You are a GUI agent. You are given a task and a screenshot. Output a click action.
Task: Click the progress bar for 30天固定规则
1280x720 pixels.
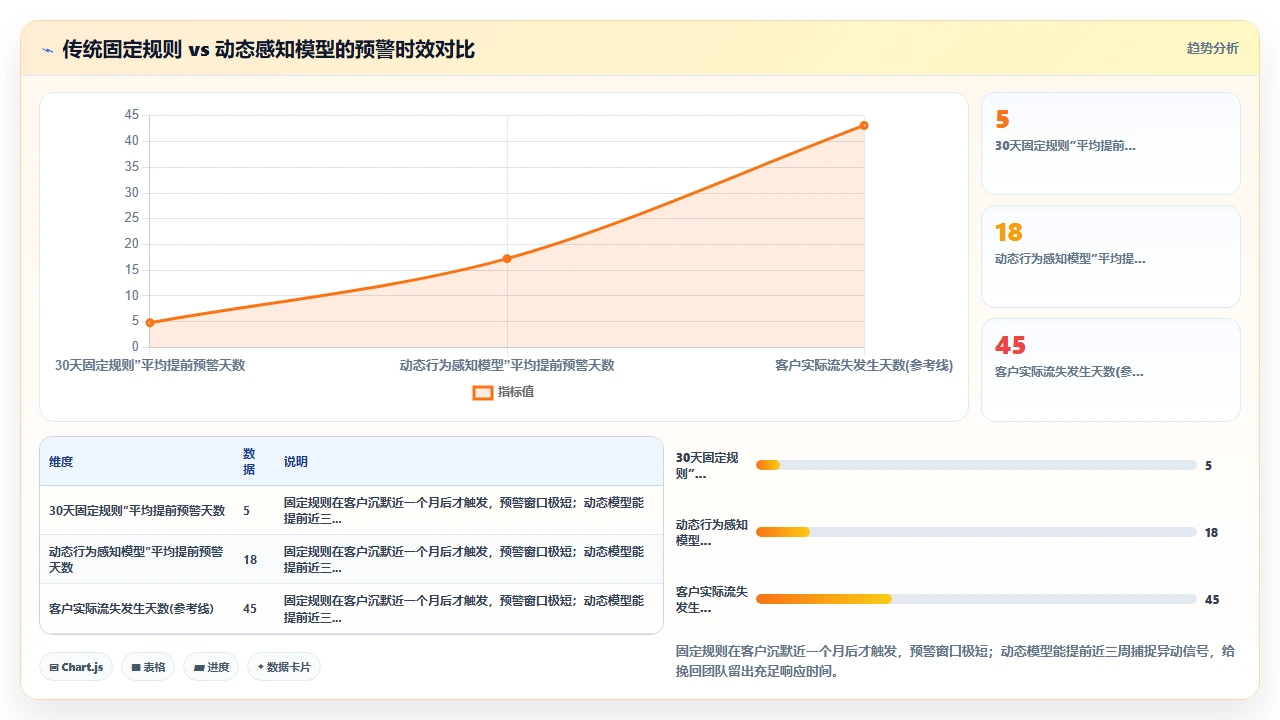(x=976, y=465)
